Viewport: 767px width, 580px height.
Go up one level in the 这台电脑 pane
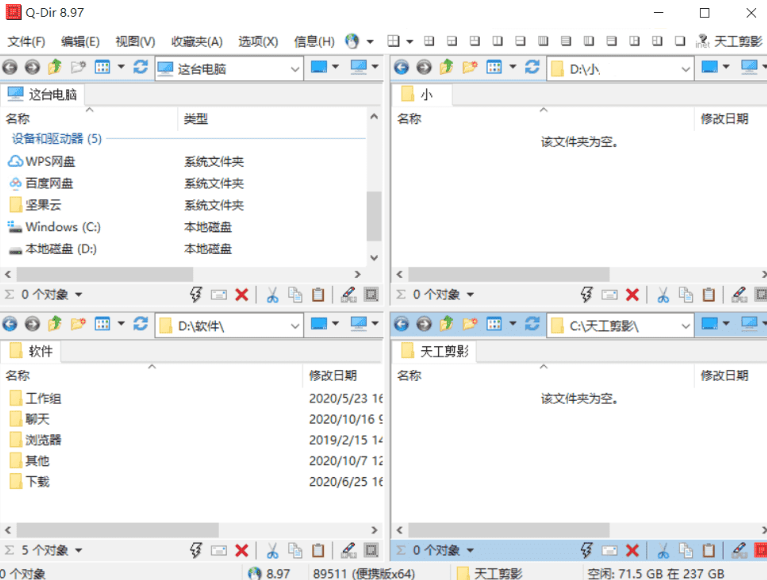coord(55,67)
